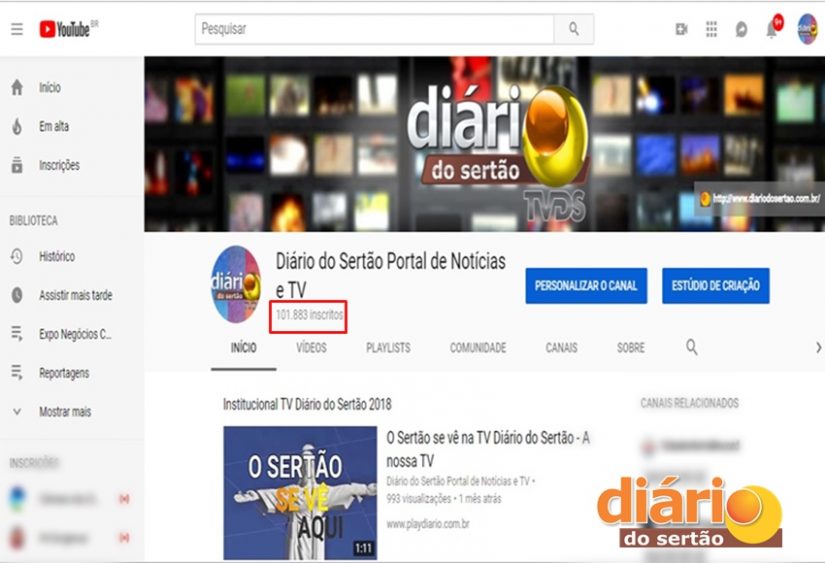Click the search magnifier button
The width and height of the screenshot is (825, 563).
574,29
